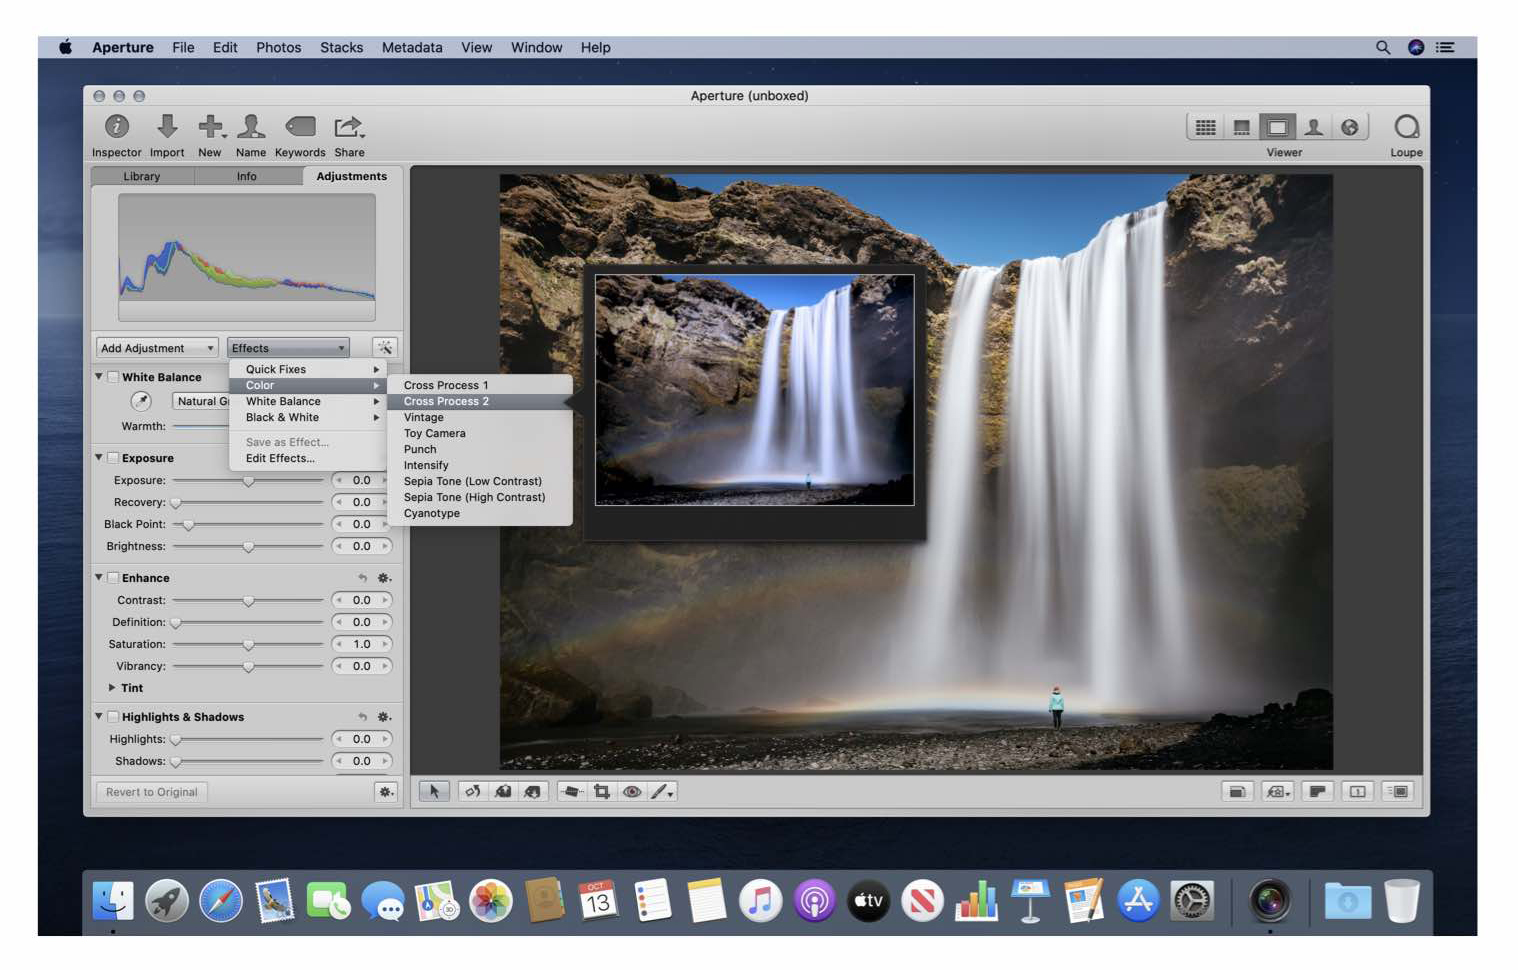Open the Add Adjustment dropdown
The width and height of the screenshot is (1518, 970).
pyautogui.click(x=155, y=347)
